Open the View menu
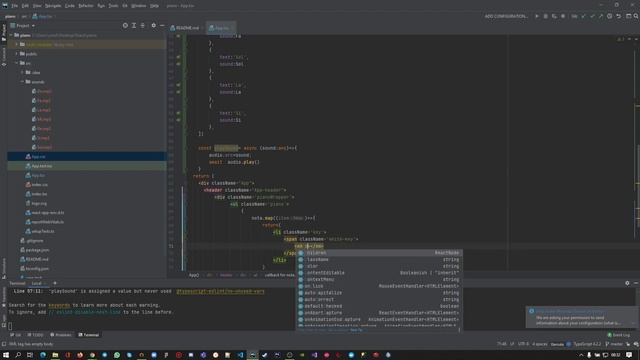This screenshot has width=640, height=360. [37, 6]
